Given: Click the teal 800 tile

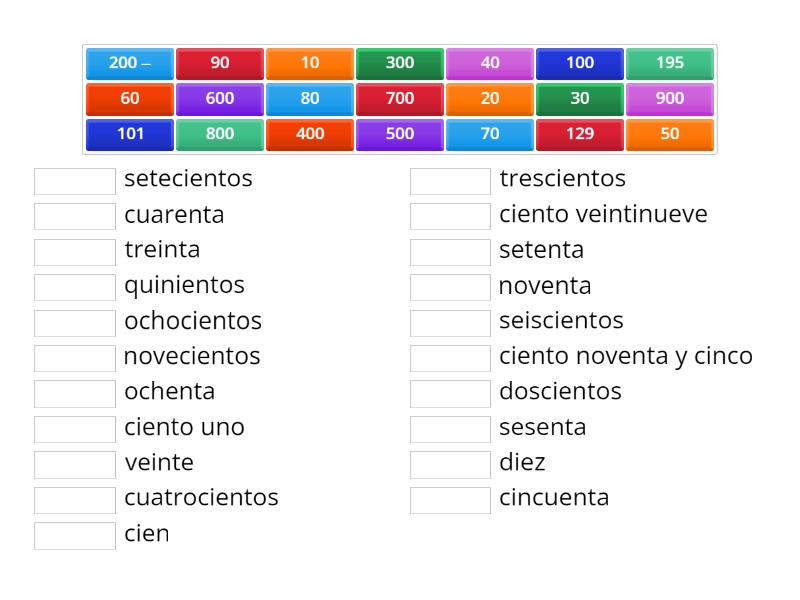Looking at the screenshot, I should pyautogui.click(x=219, y=133).
